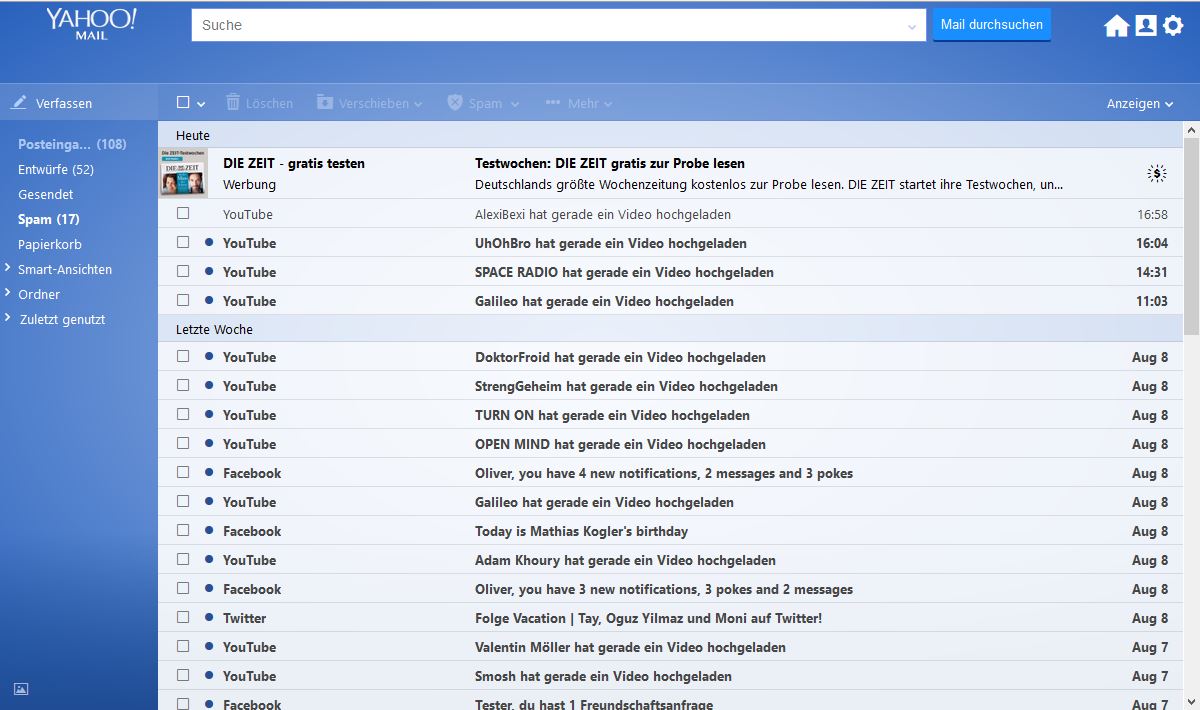Click the Löschen trash icon
Image resolution: width=1200 pixels, height=710 pixels.
(233, 102)
